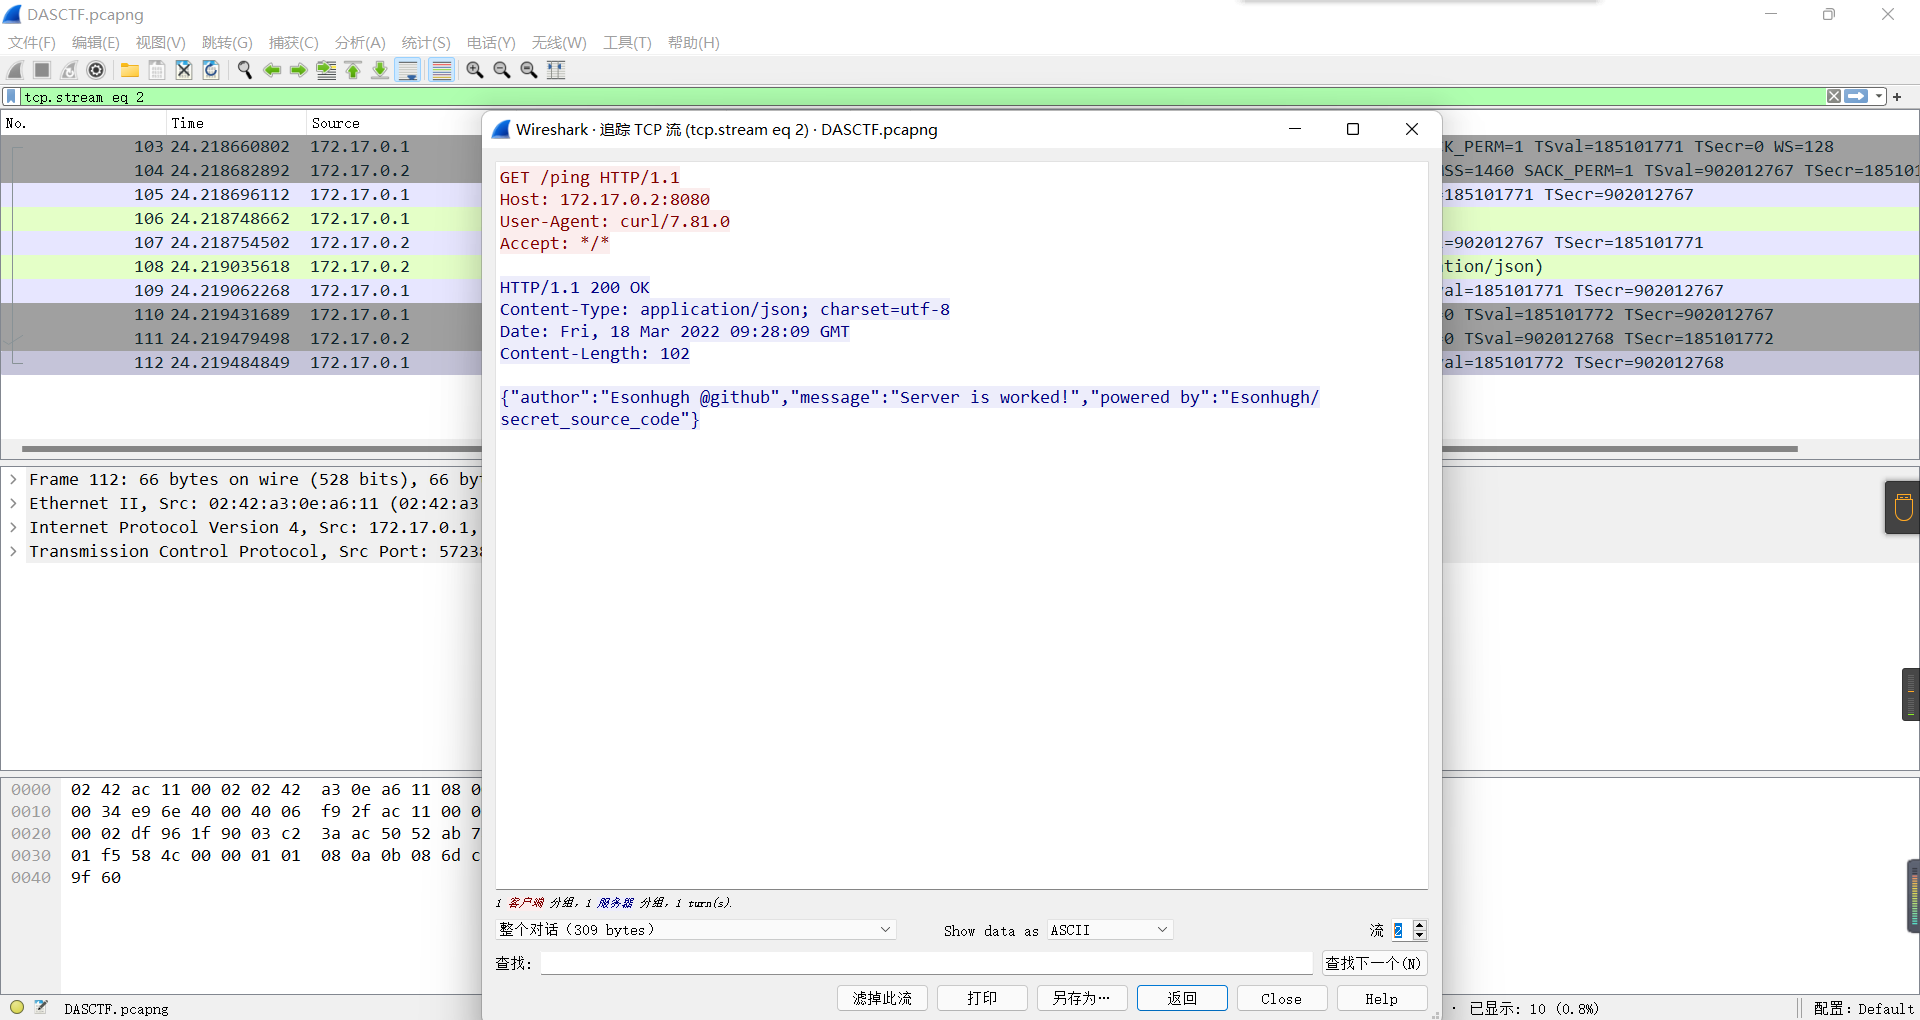Find a packet using the magnifier icon
1920x1020 pixels.
[x=244, y=70]
